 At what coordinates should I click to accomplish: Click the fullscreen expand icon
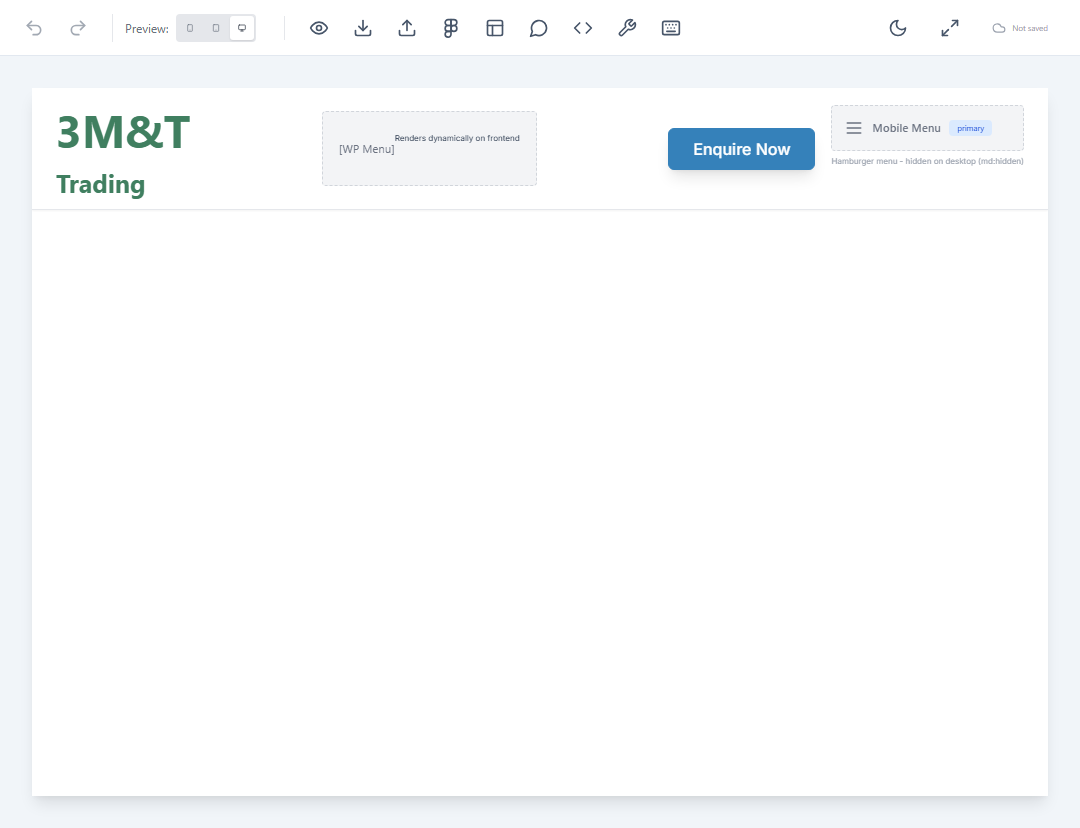pyautogui.click(x=950, y=28)
